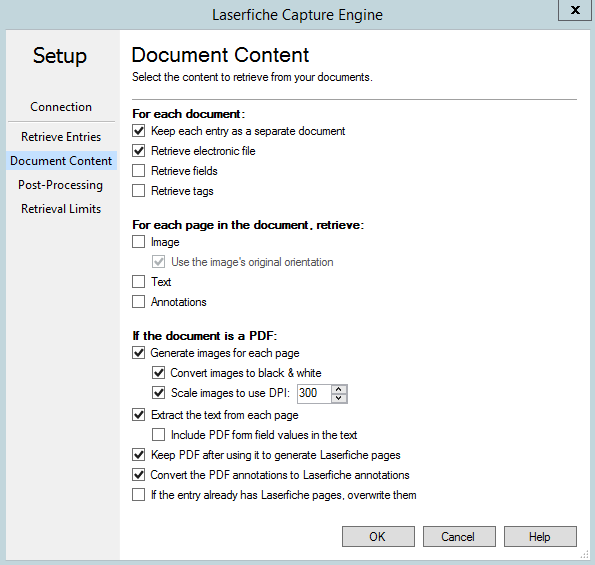This screenshot has width=595, height=565.
Task: Click into the DPI value field
Action: coord(314,393)
